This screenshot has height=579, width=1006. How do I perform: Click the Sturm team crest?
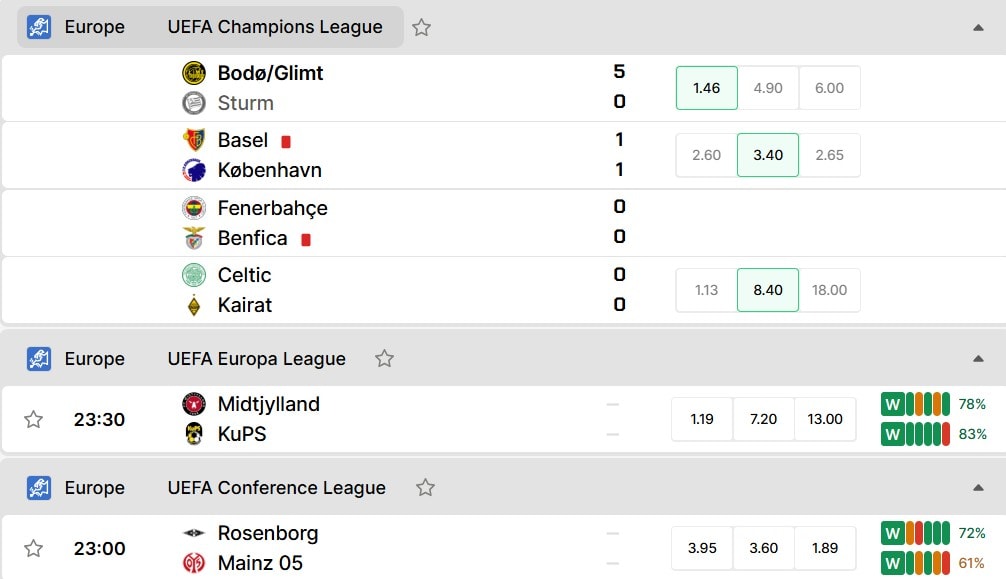pos(194,103)
